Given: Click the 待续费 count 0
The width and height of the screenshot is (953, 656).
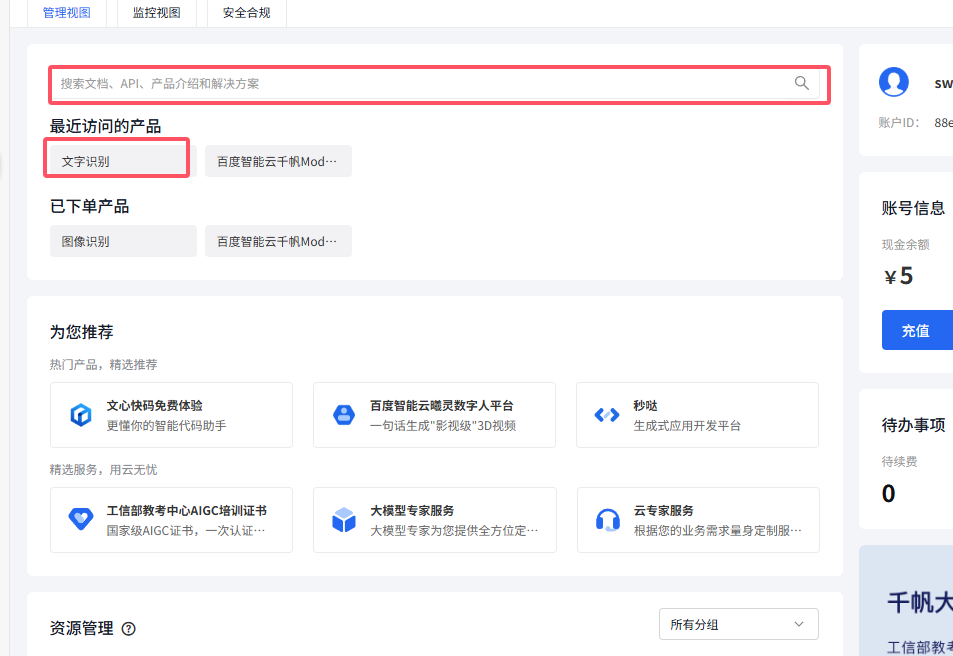Looking at the screenshot, I should tap(889, 493).
